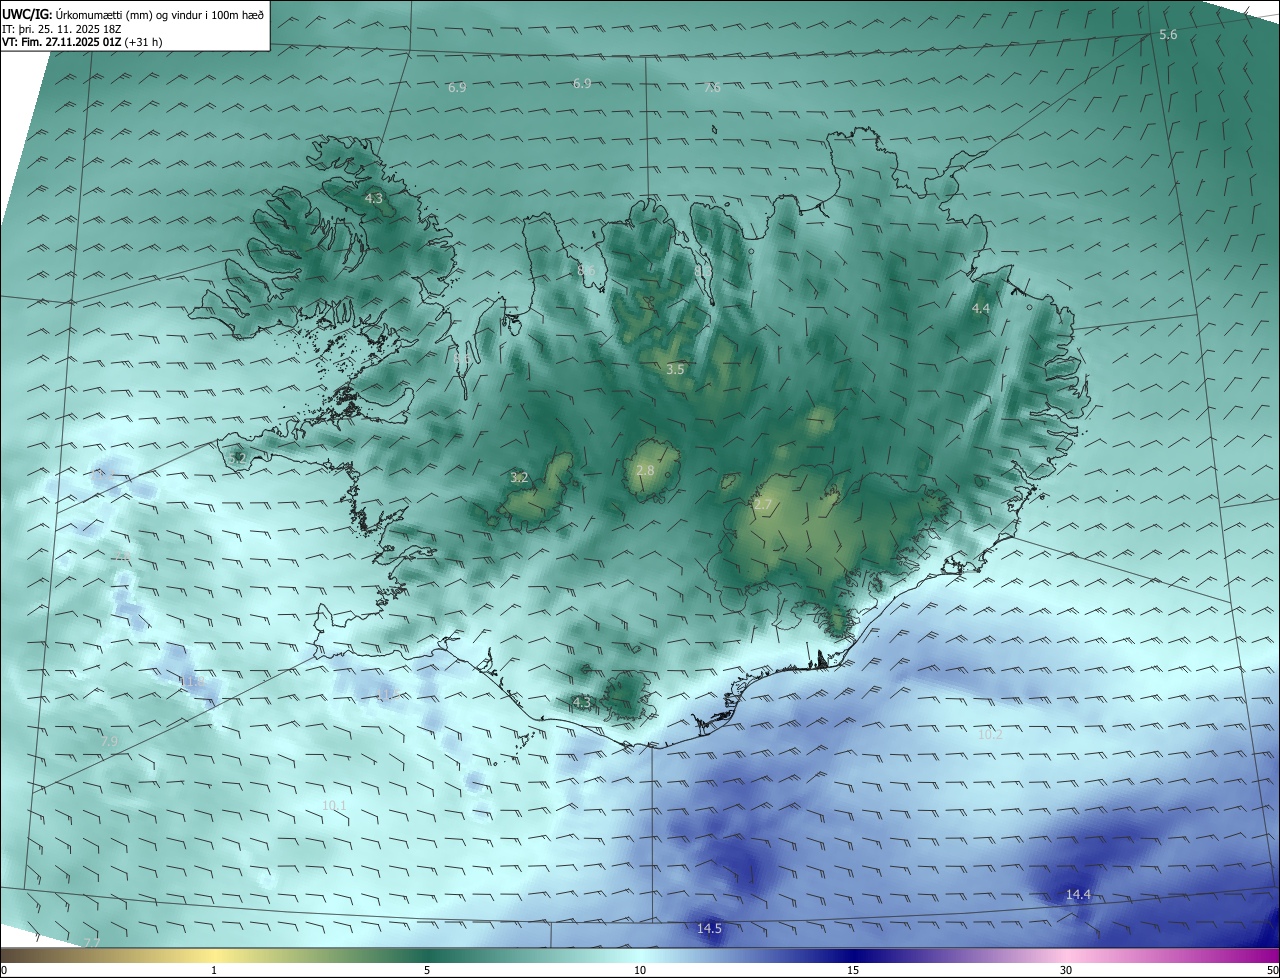Click the 7.7 value label
Image resolution: width=1280 pixels, height=978 pixels.
pyautogui.click(x=92, y=943)
